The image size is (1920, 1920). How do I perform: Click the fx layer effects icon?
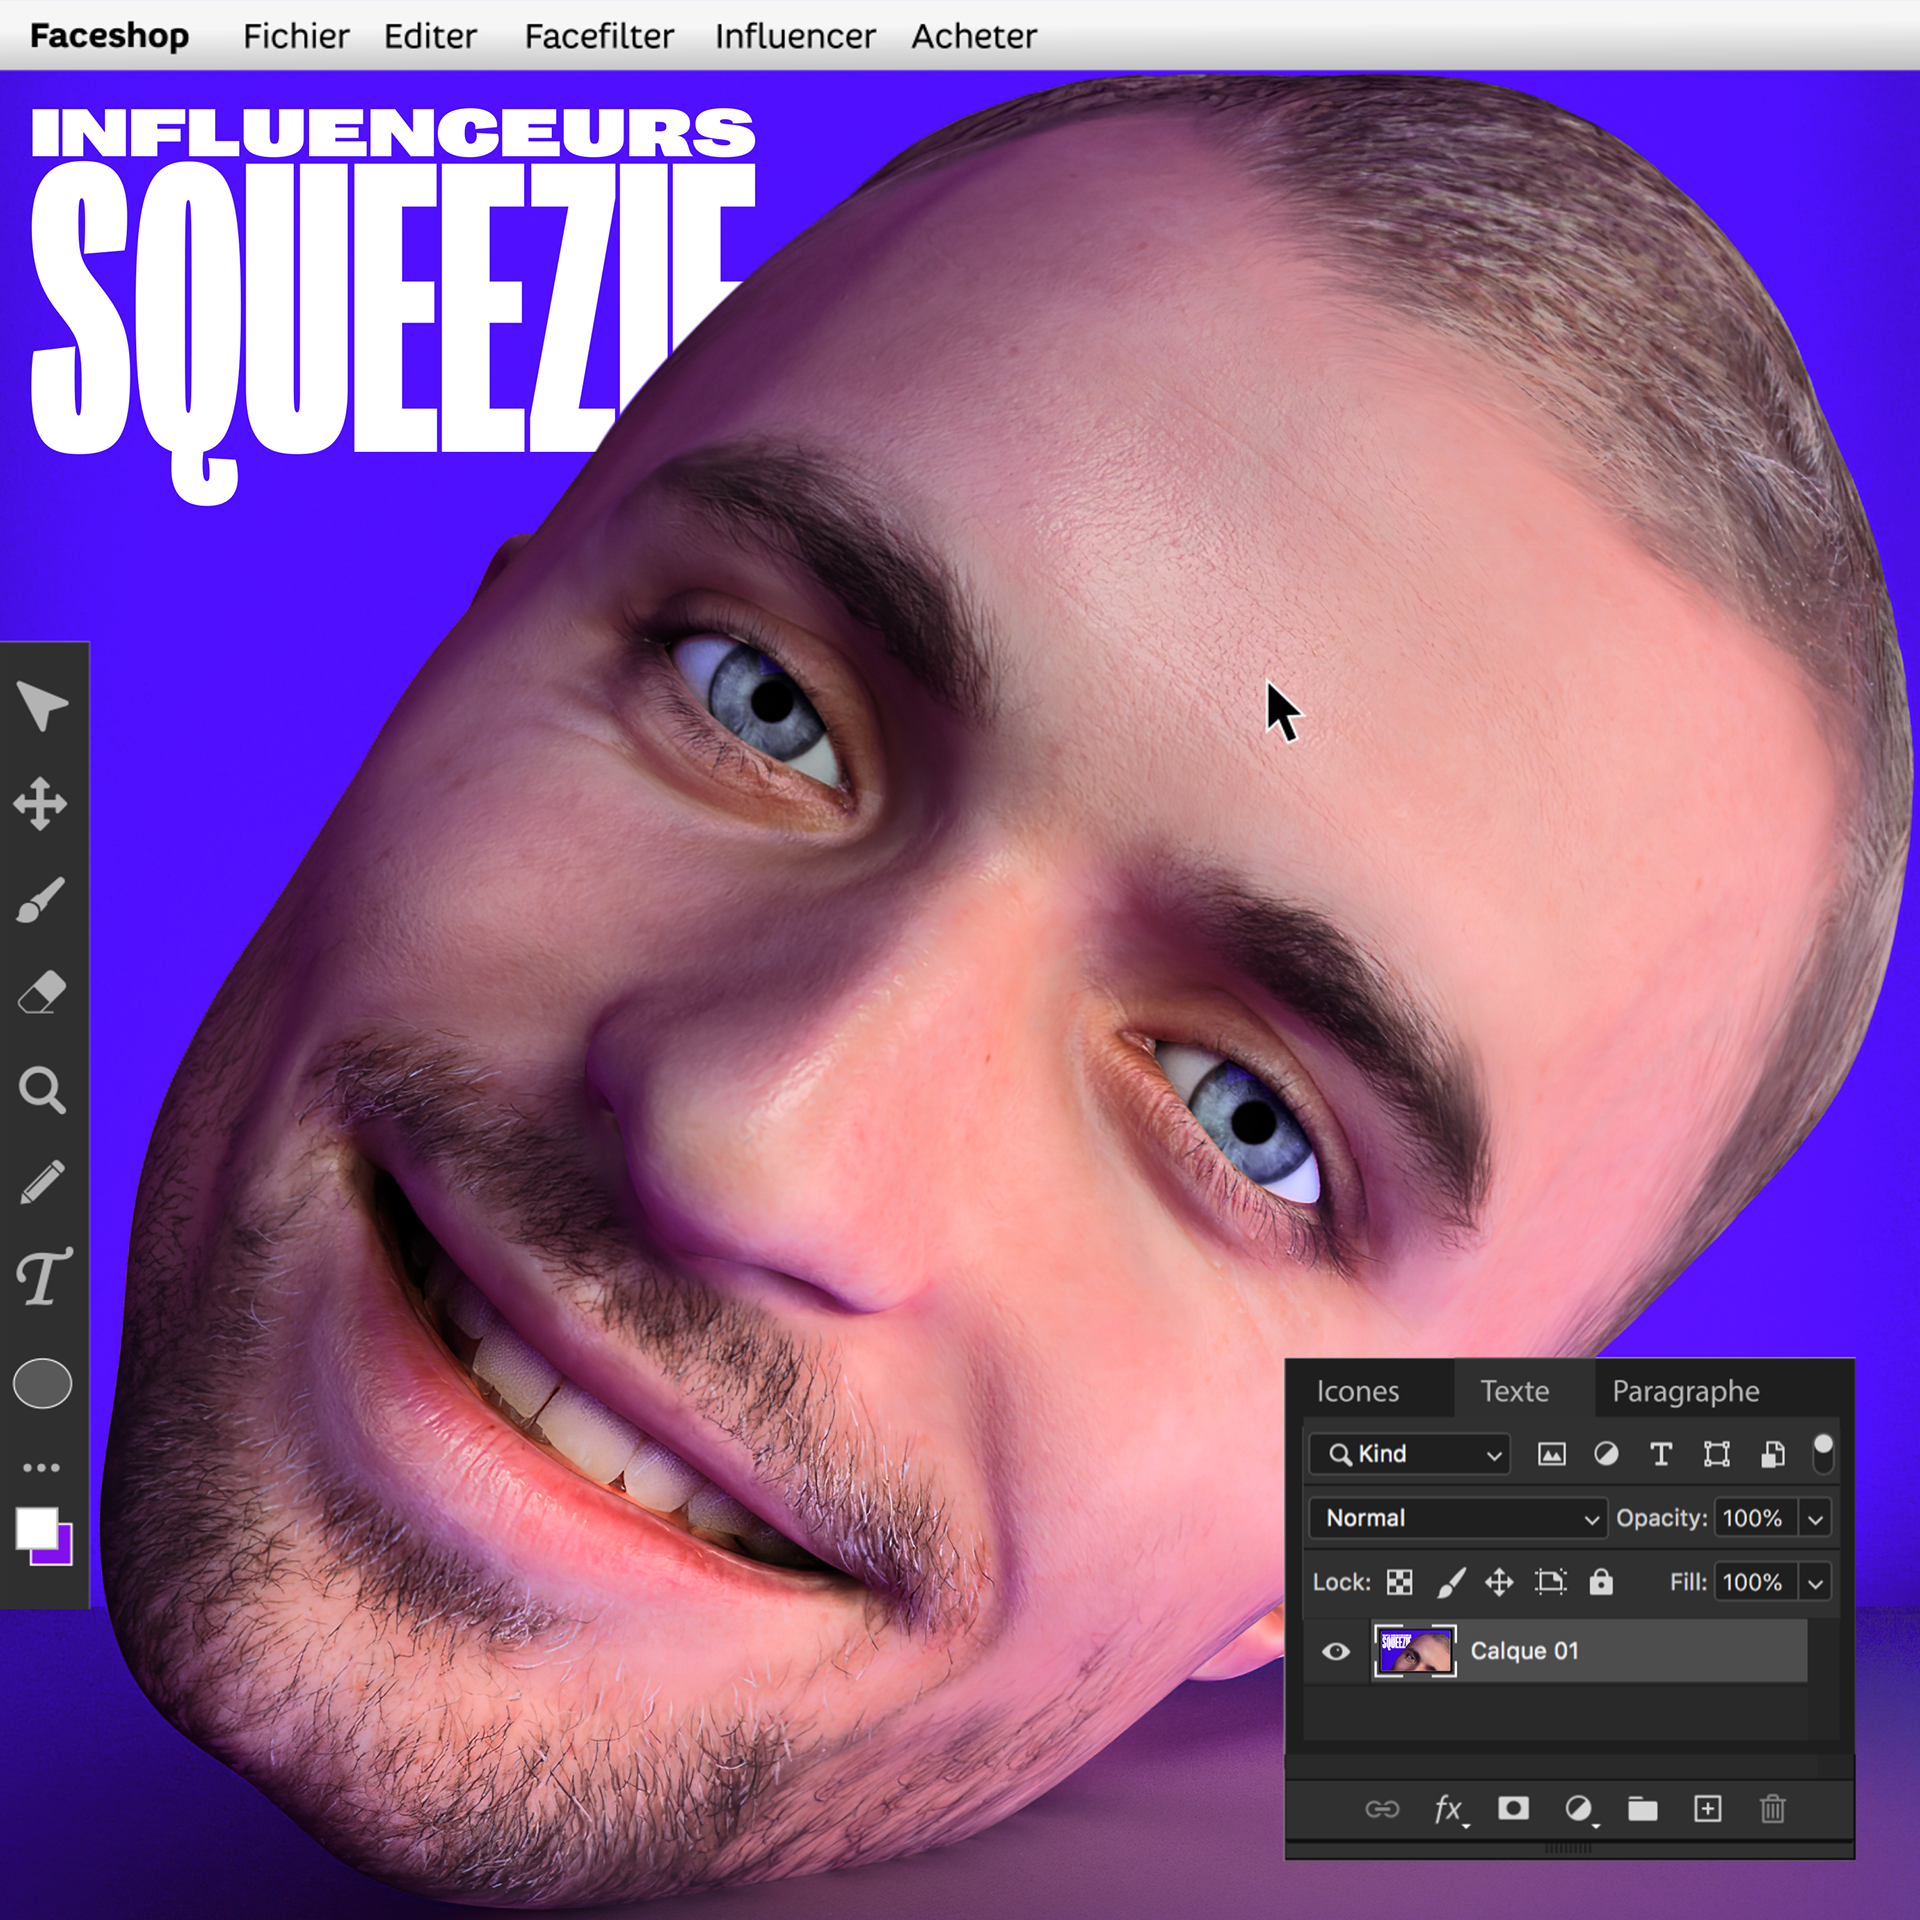[1448, 1808]
